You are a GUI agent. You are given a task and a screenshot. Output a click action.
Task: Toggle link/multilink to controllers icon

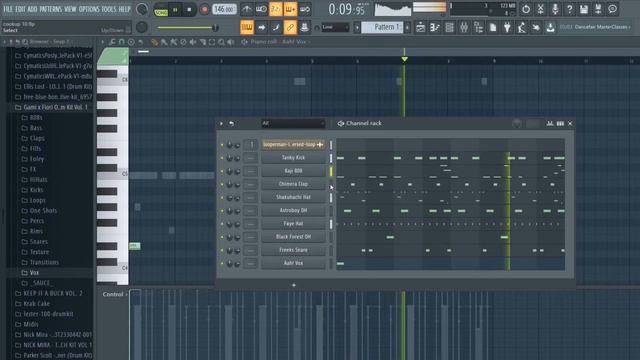[x=290, y=27]
